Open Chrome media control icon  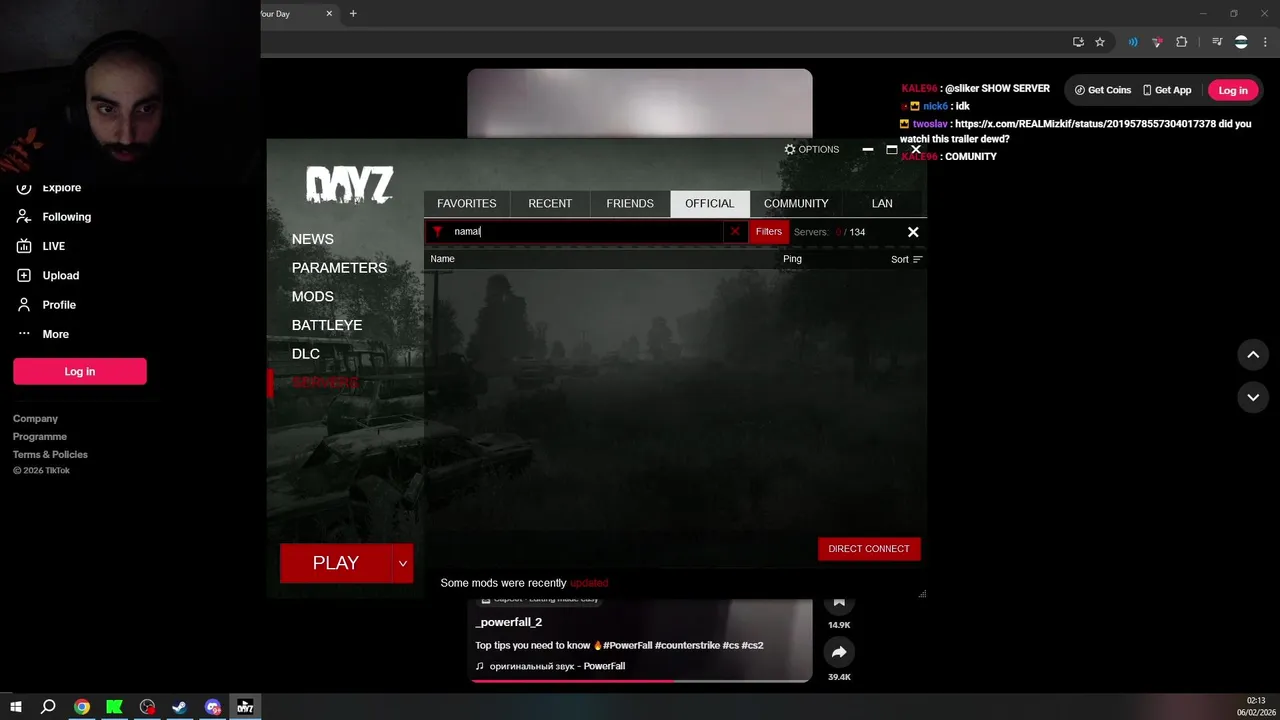point(1217,42)
